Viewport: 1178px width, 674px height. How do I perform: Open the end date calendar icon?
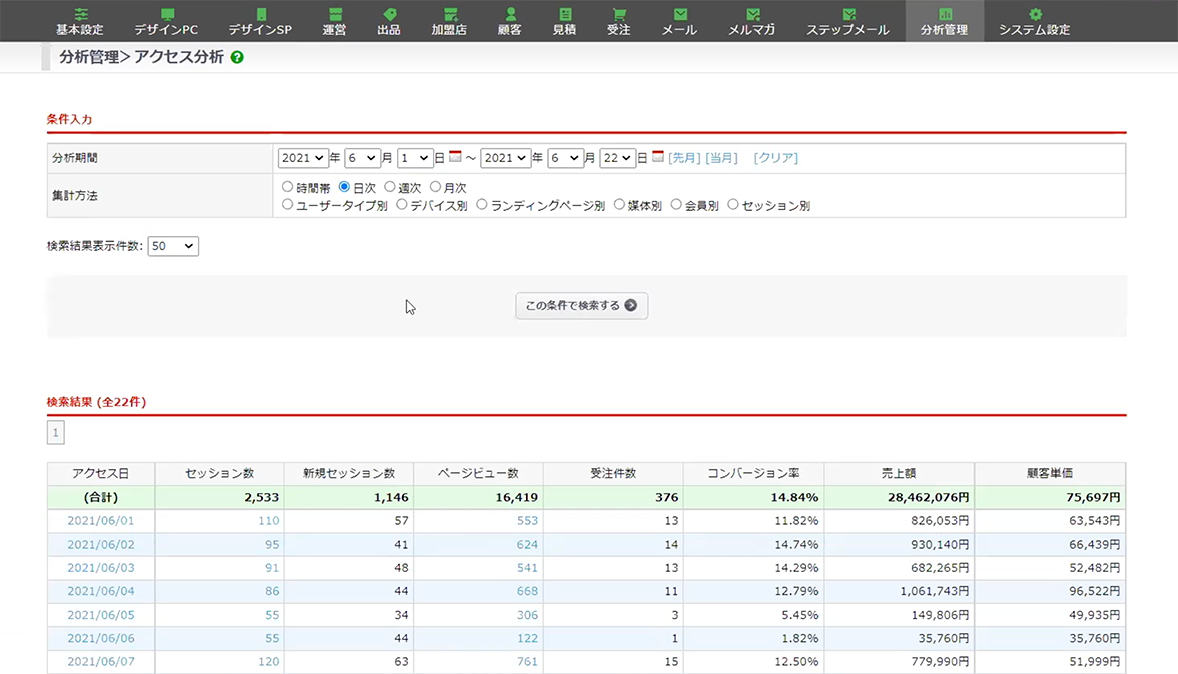click(658, 157)
